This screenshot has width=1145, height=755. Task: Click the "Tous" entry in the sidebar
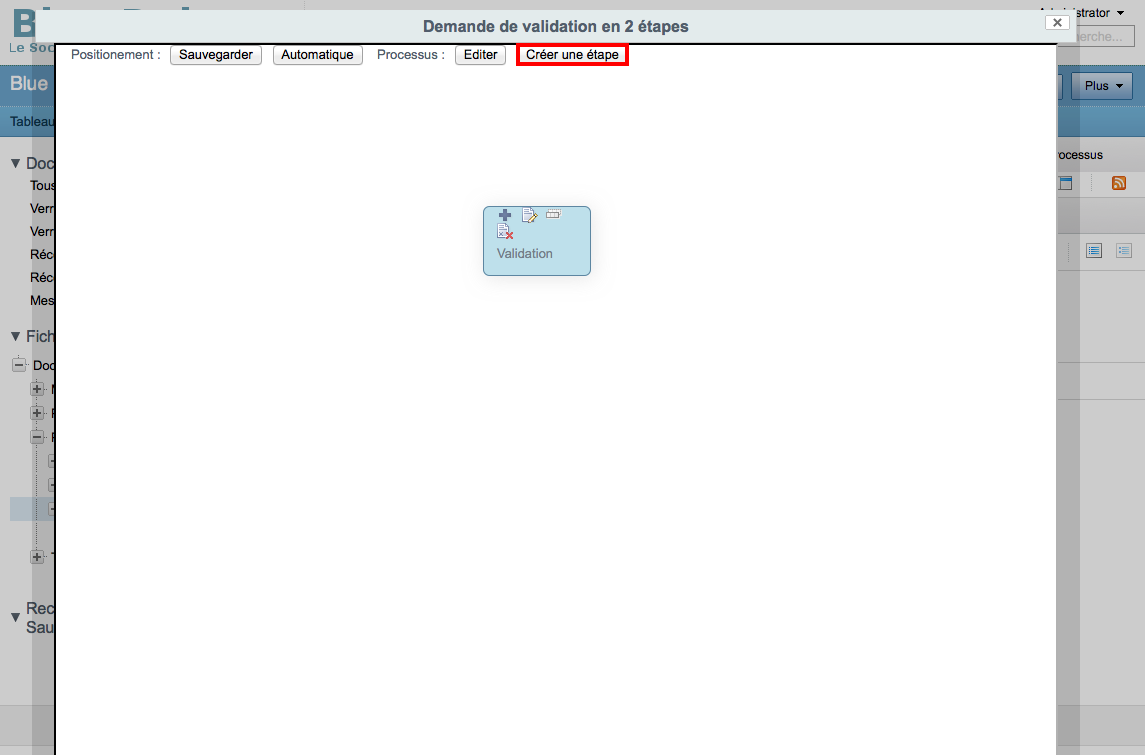click(42, 185)
